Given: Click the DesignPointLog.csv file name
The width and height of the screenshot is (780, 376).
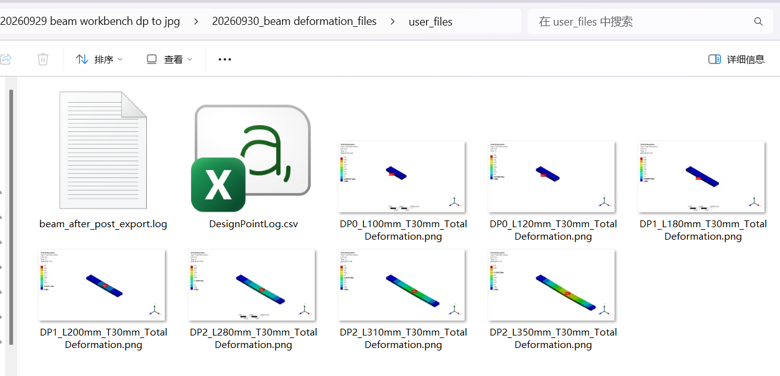Looking at the screenshot, I should [253, 224].
